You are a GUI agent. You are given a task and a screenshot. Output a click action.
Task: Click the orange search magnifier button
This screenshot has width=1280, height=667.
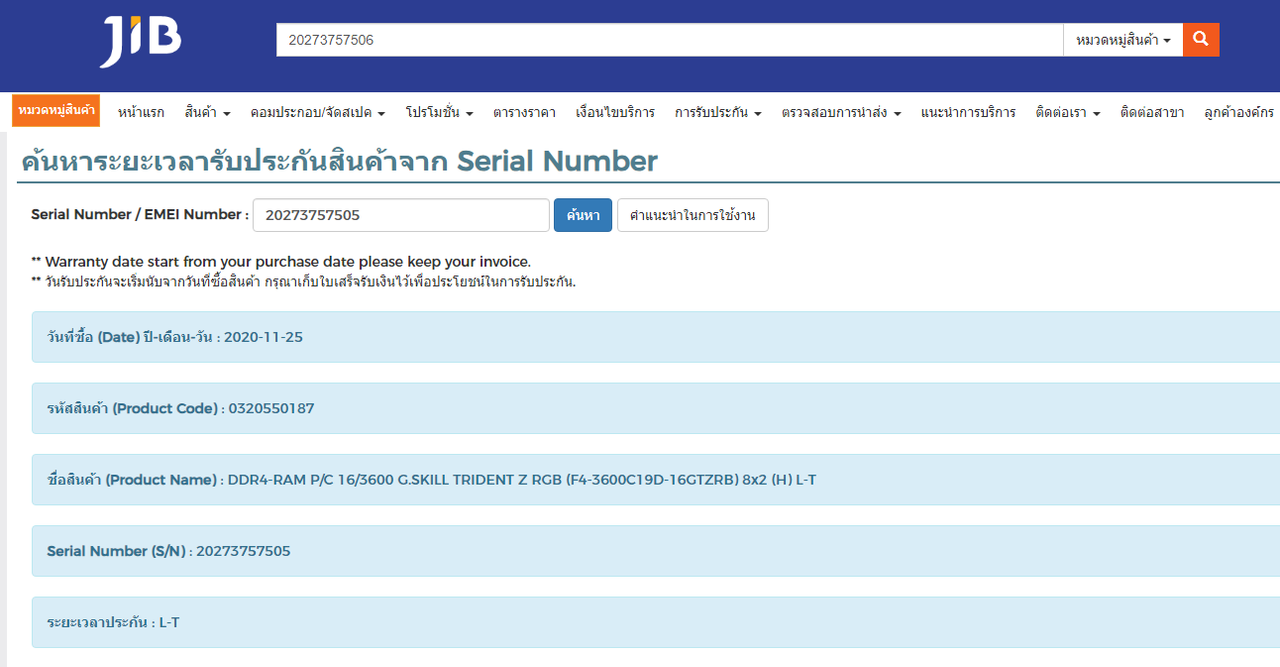pyautogui.click(x=1201, y=40)
